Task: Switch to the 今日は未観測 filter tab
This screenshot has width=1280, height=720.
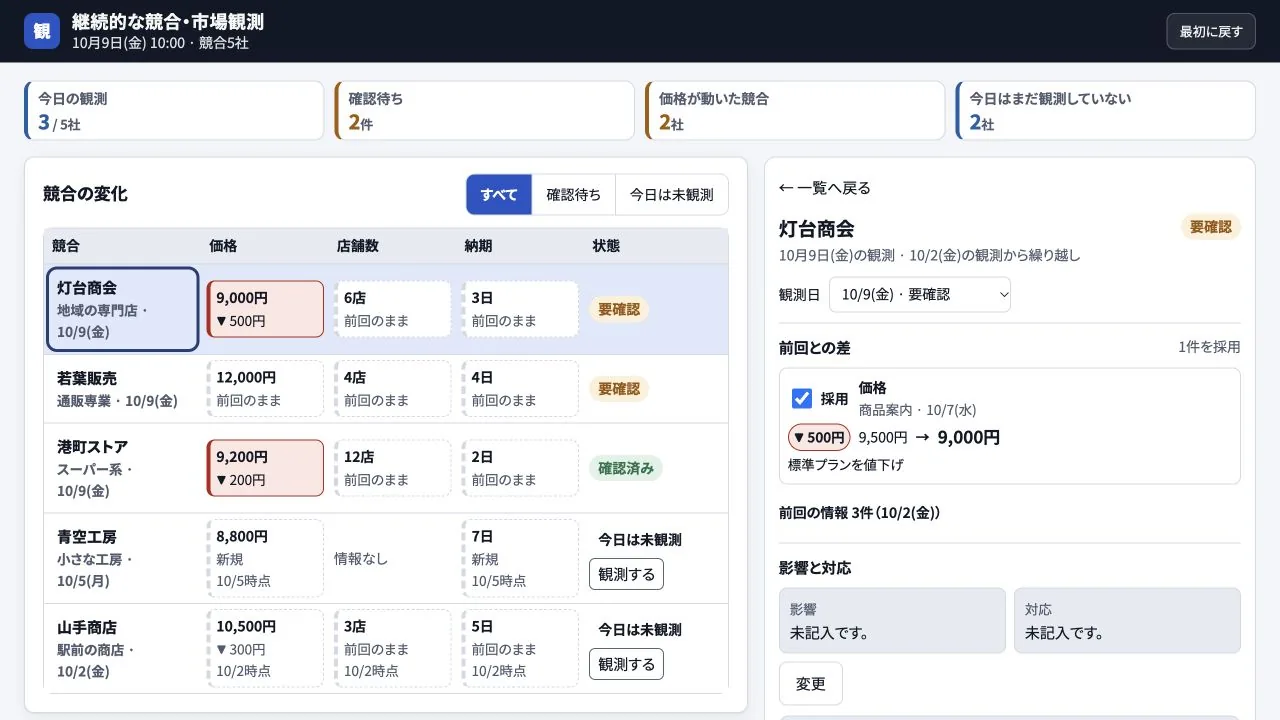Action: click(672, 195)
